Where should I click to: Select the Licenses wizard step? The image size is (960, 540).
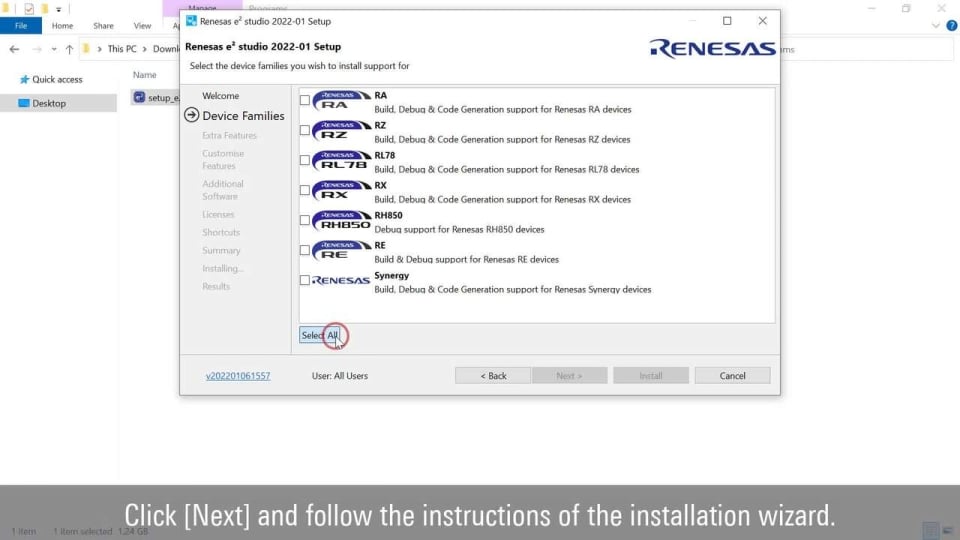(218, 214)
